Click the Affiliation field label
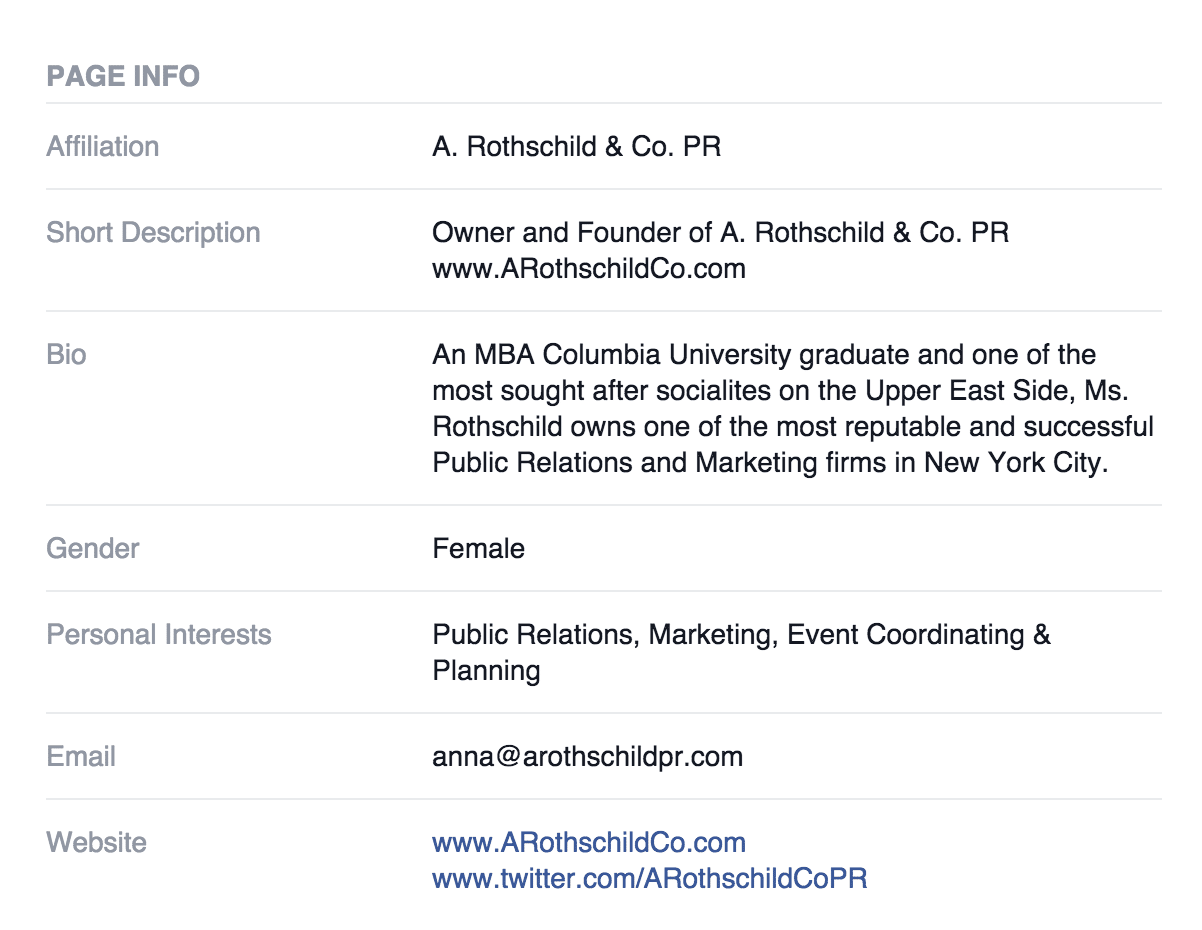The height and width of the screenshot is (930, 1202). [x=103, y=147]
